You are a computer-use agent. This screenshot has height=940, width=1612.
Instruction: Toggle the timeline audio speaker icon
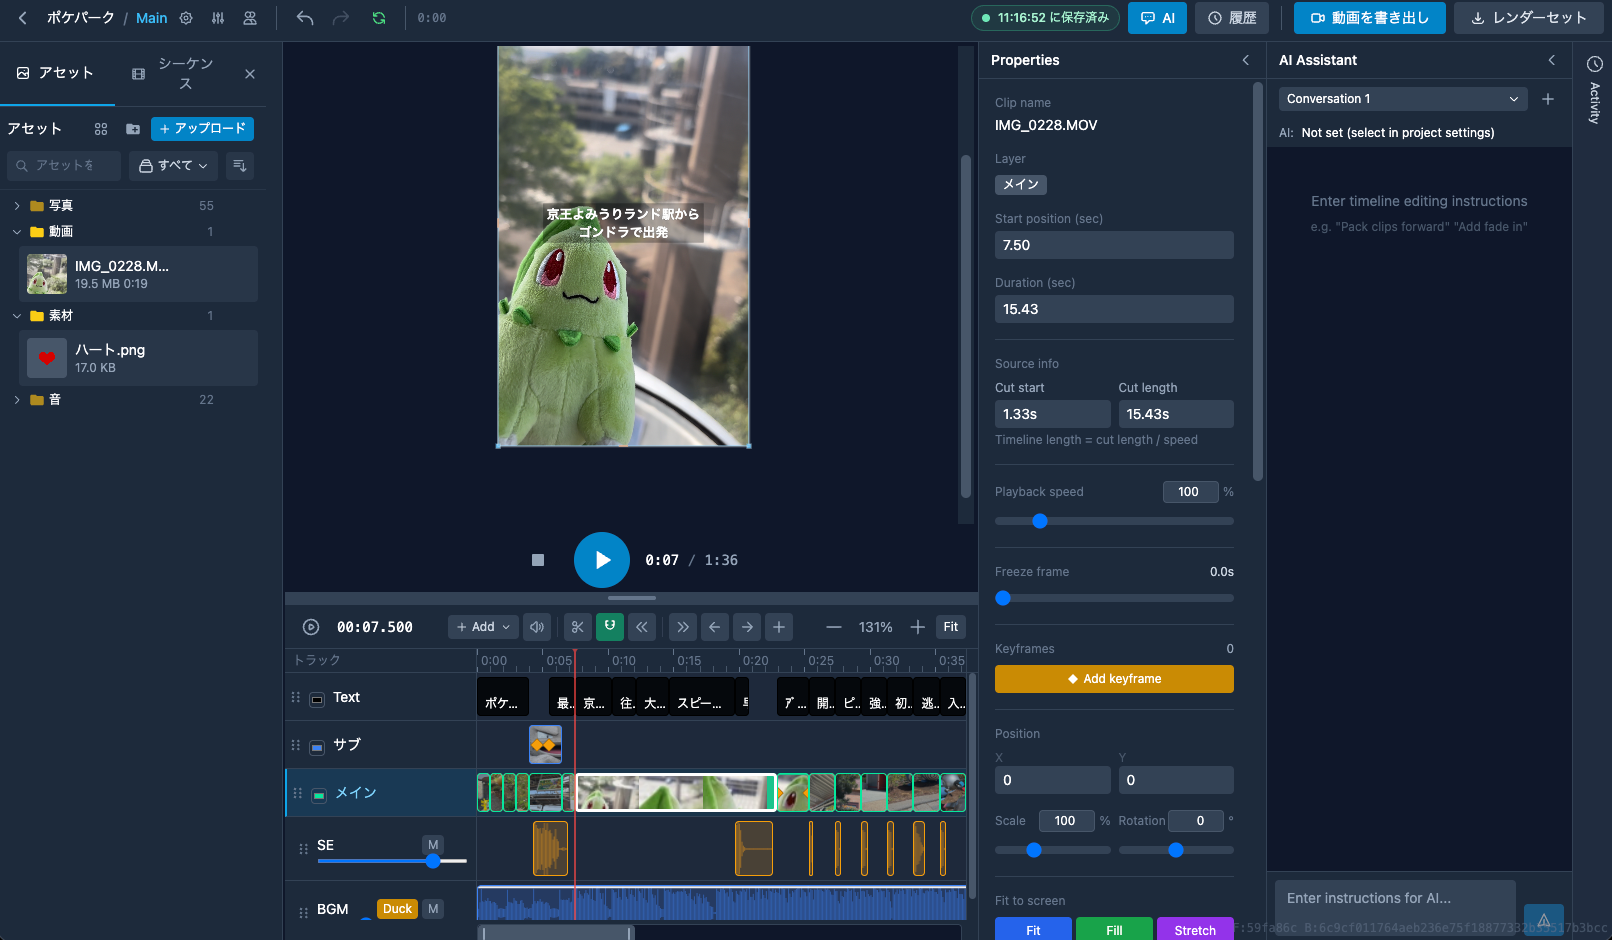[x=537, y=627]
